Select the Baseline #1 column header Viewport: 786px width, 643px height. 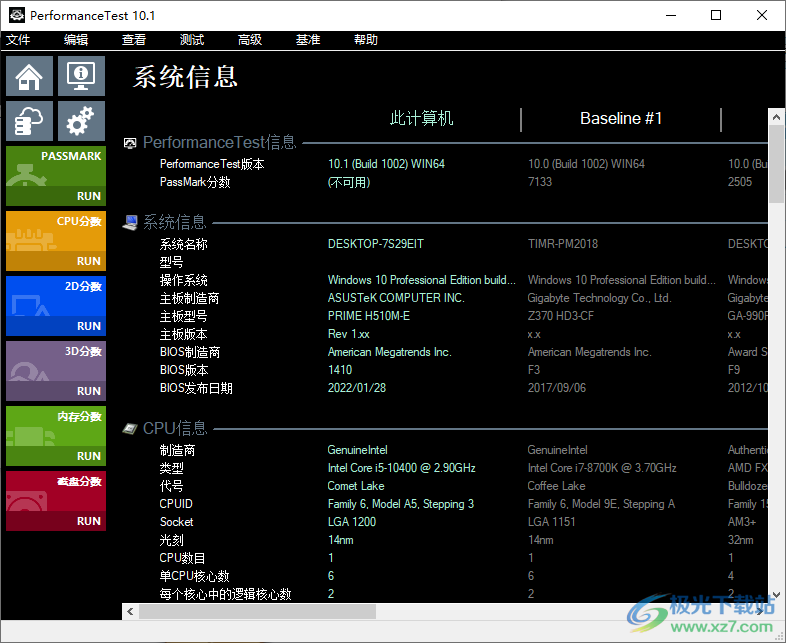point(621,118)
